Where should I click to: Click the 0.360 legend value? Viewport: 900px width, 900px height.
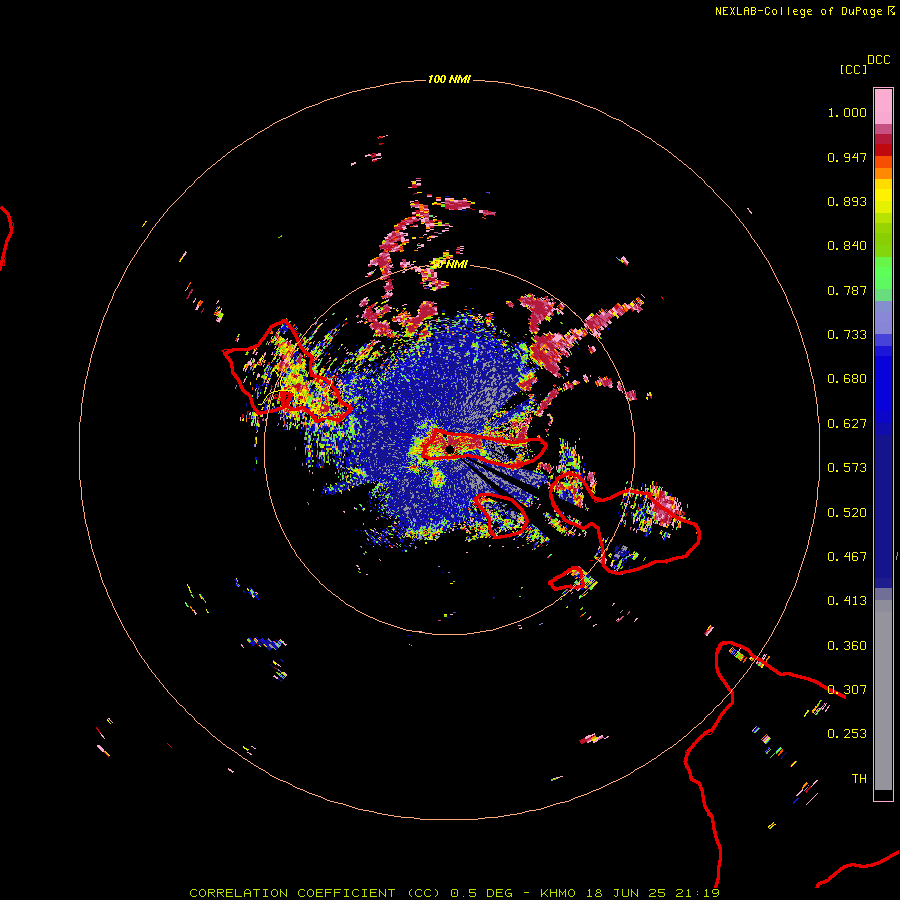pyautogui.click(x=847, y=646)
